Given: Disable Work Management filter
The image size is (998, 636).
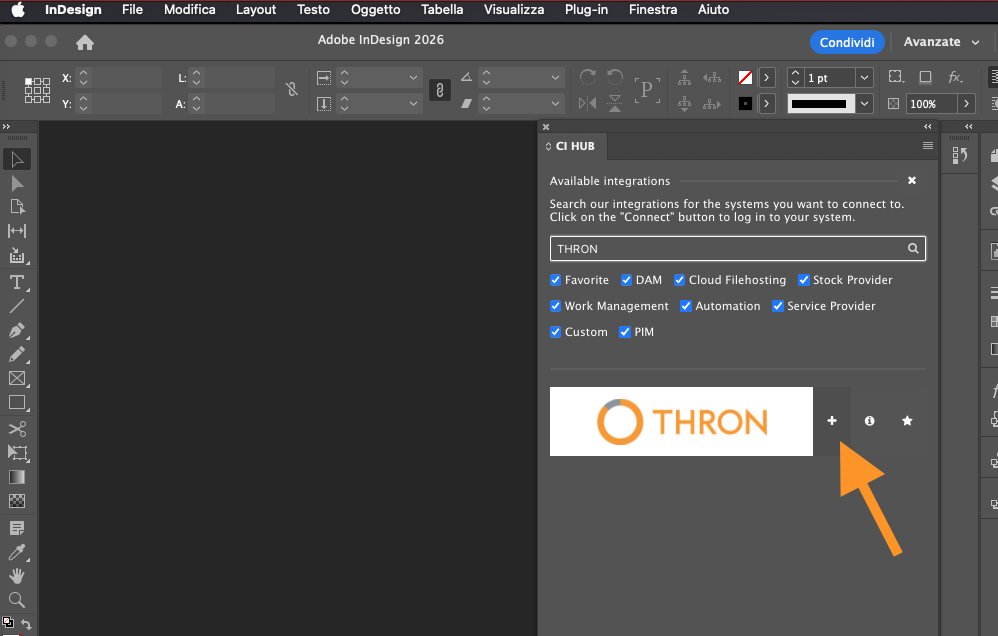Looking at the screenshot, I should click(x=556, y=306).
